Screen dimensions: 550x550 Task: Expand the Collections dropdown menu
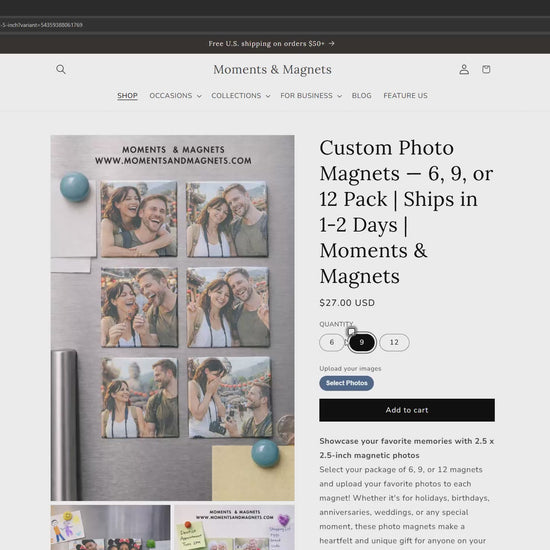coord(241,95)
